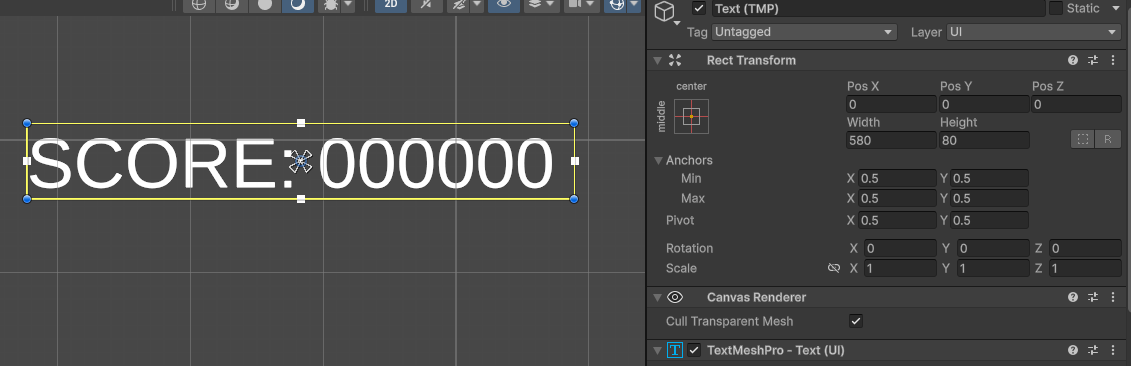
Task: Disable the TextMeshPro - Text (UI) component checkbox
Action: coord(694,350)
